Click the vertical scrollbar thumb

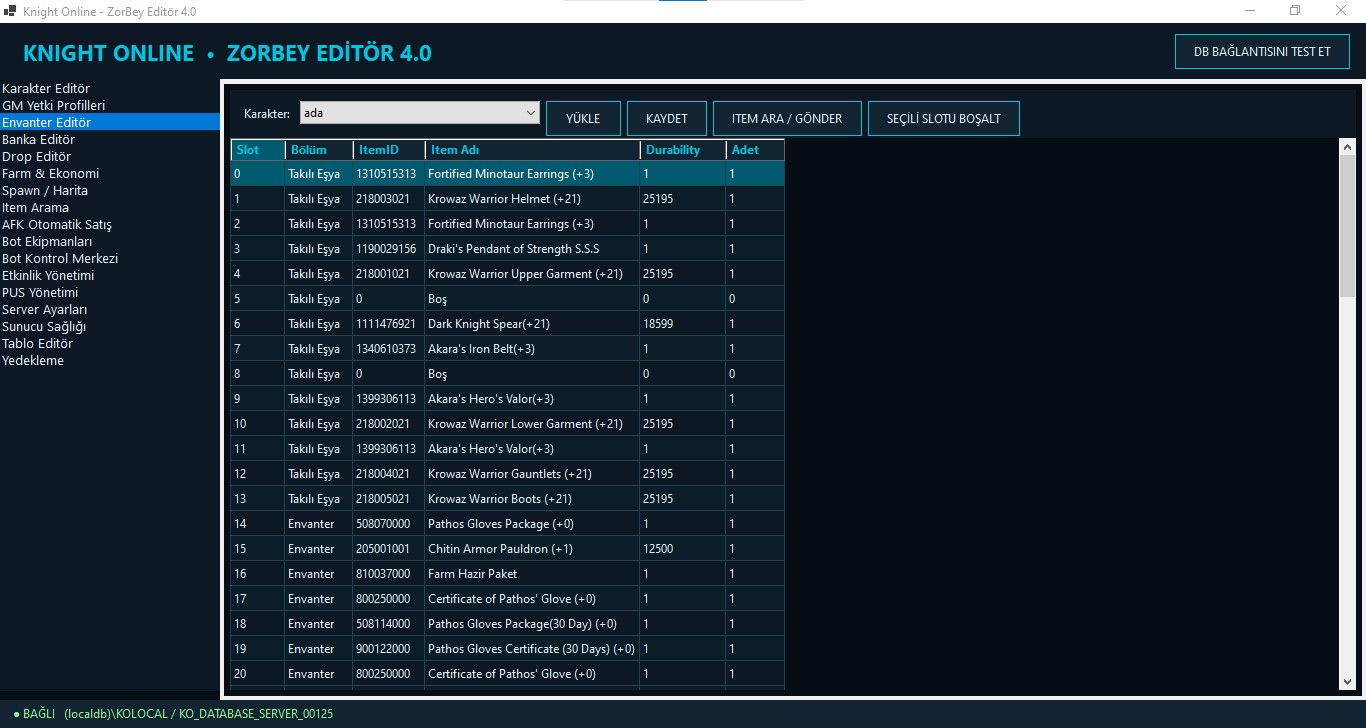(1347, 226)
